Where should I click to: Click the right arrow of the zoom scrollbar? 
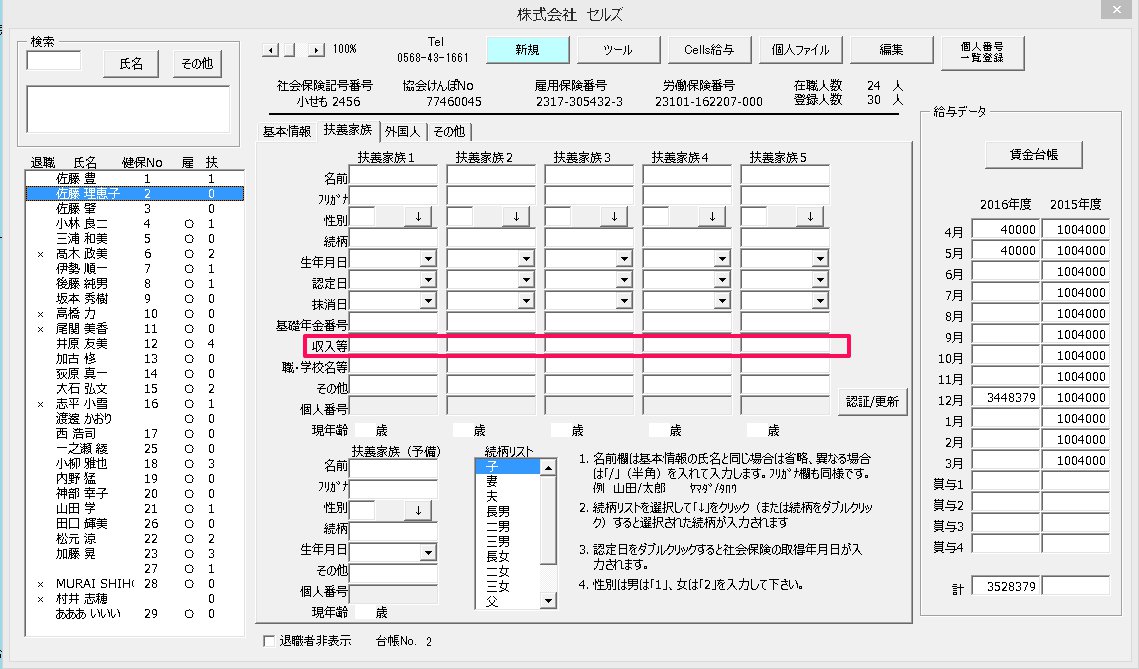click(x=316, y=49)
